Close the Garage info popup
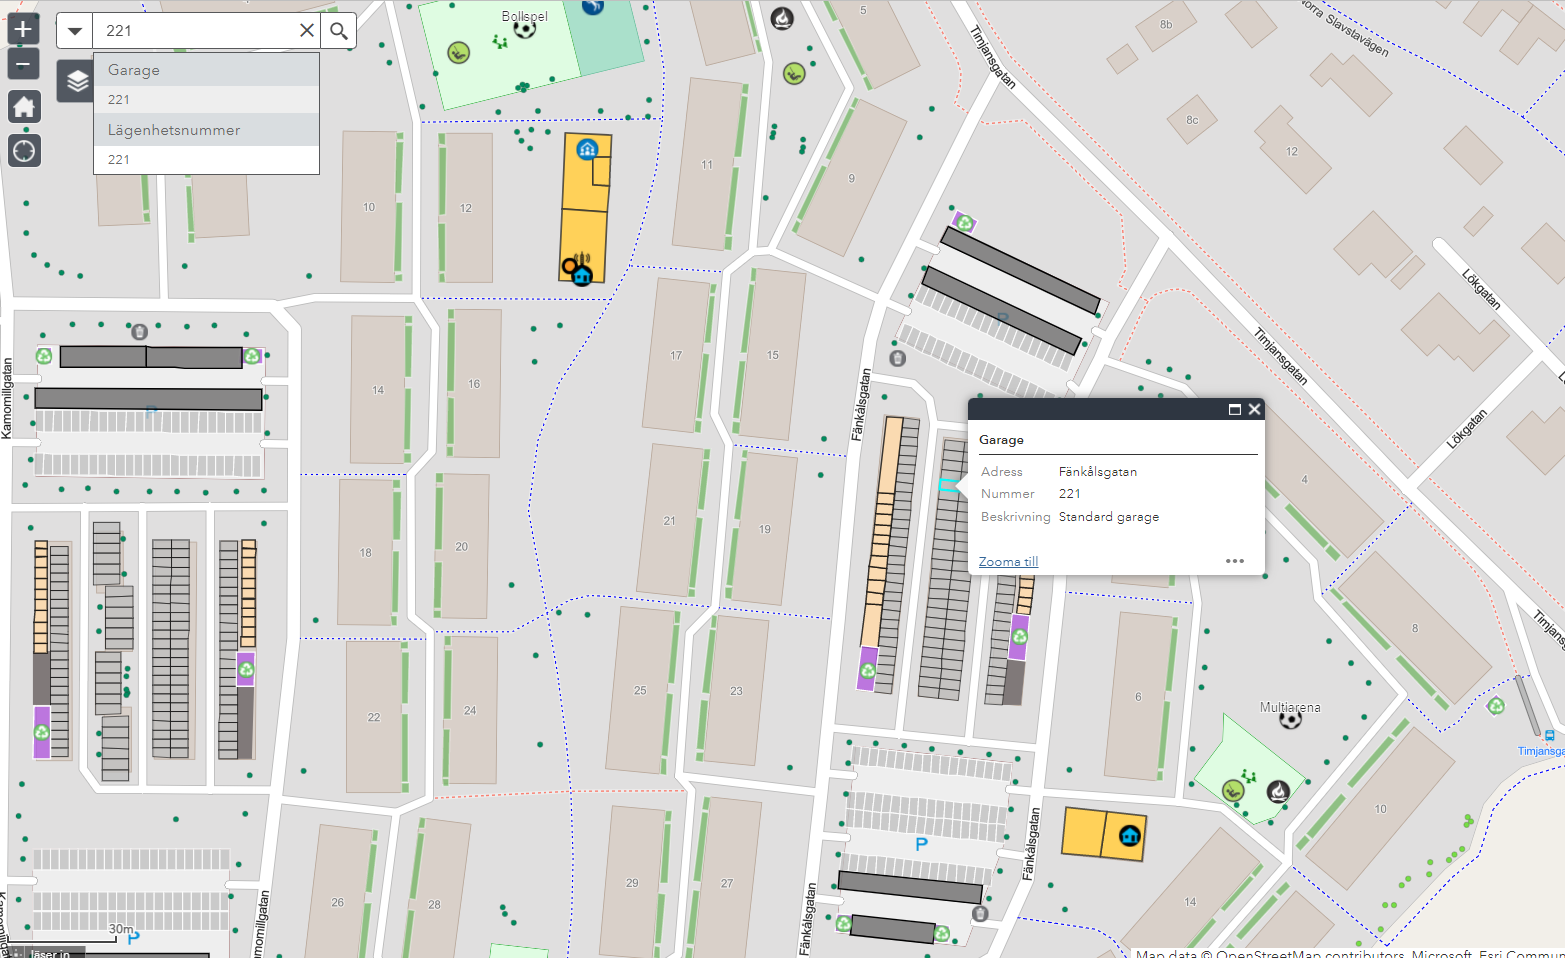 (x=1254, y=409)
